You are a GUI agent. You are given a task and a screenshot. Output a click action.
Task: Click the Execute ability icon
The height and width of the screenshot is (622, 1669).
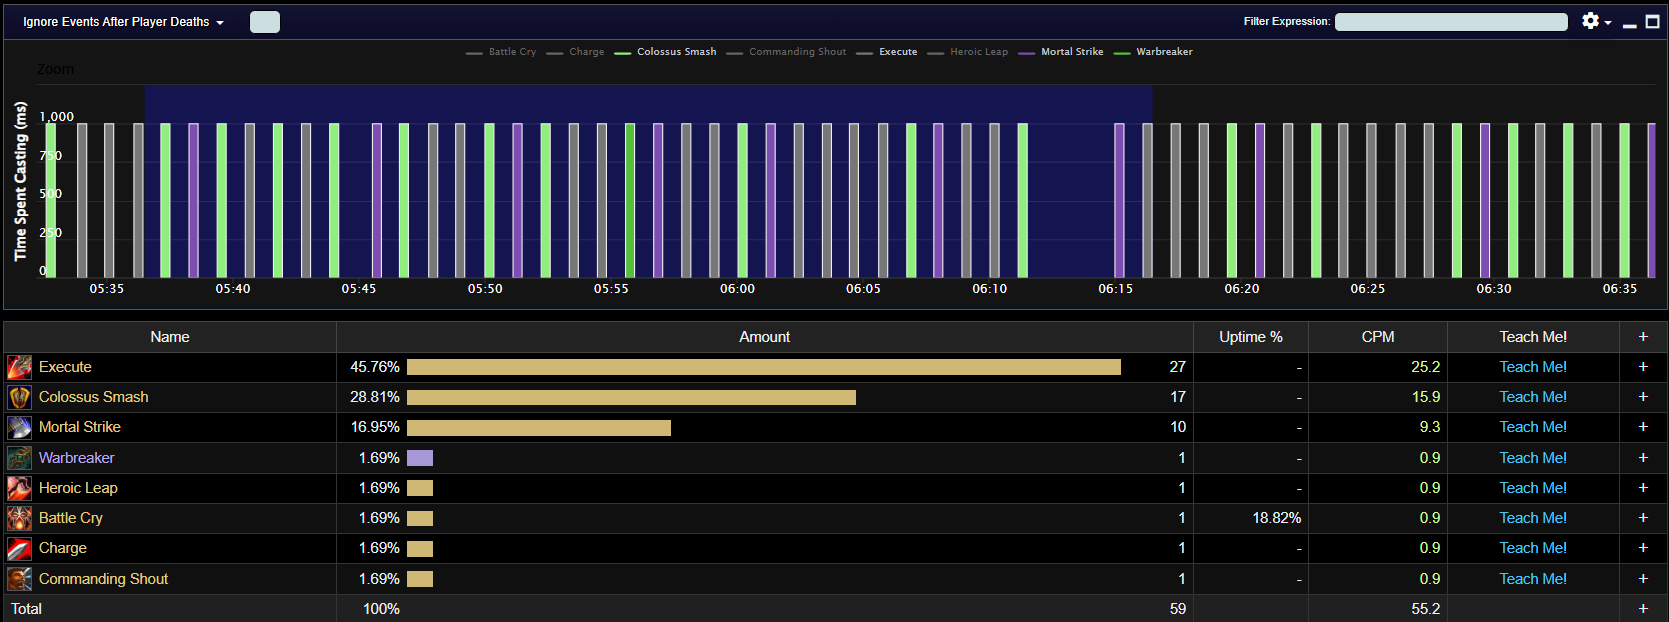click(19, 367)
